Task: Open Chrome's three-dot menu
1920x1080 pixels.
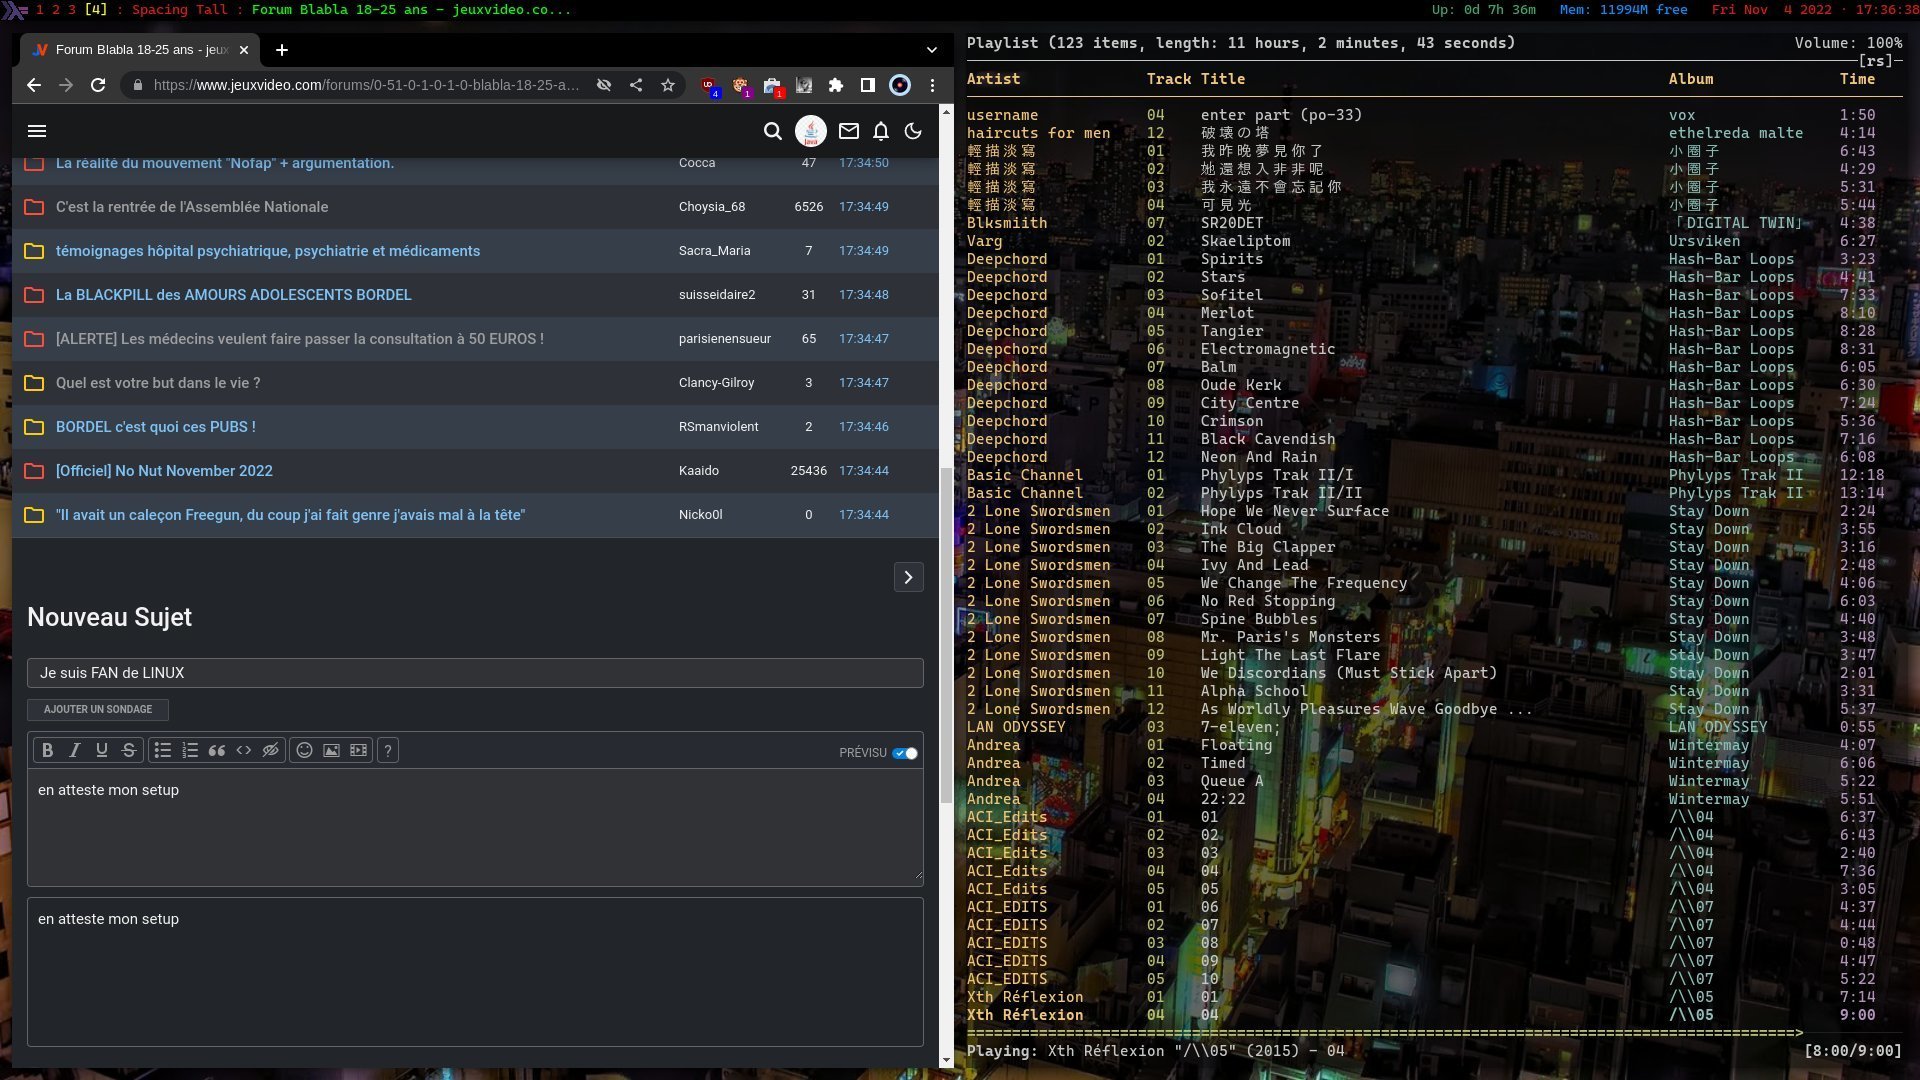Action: point(932,85)
